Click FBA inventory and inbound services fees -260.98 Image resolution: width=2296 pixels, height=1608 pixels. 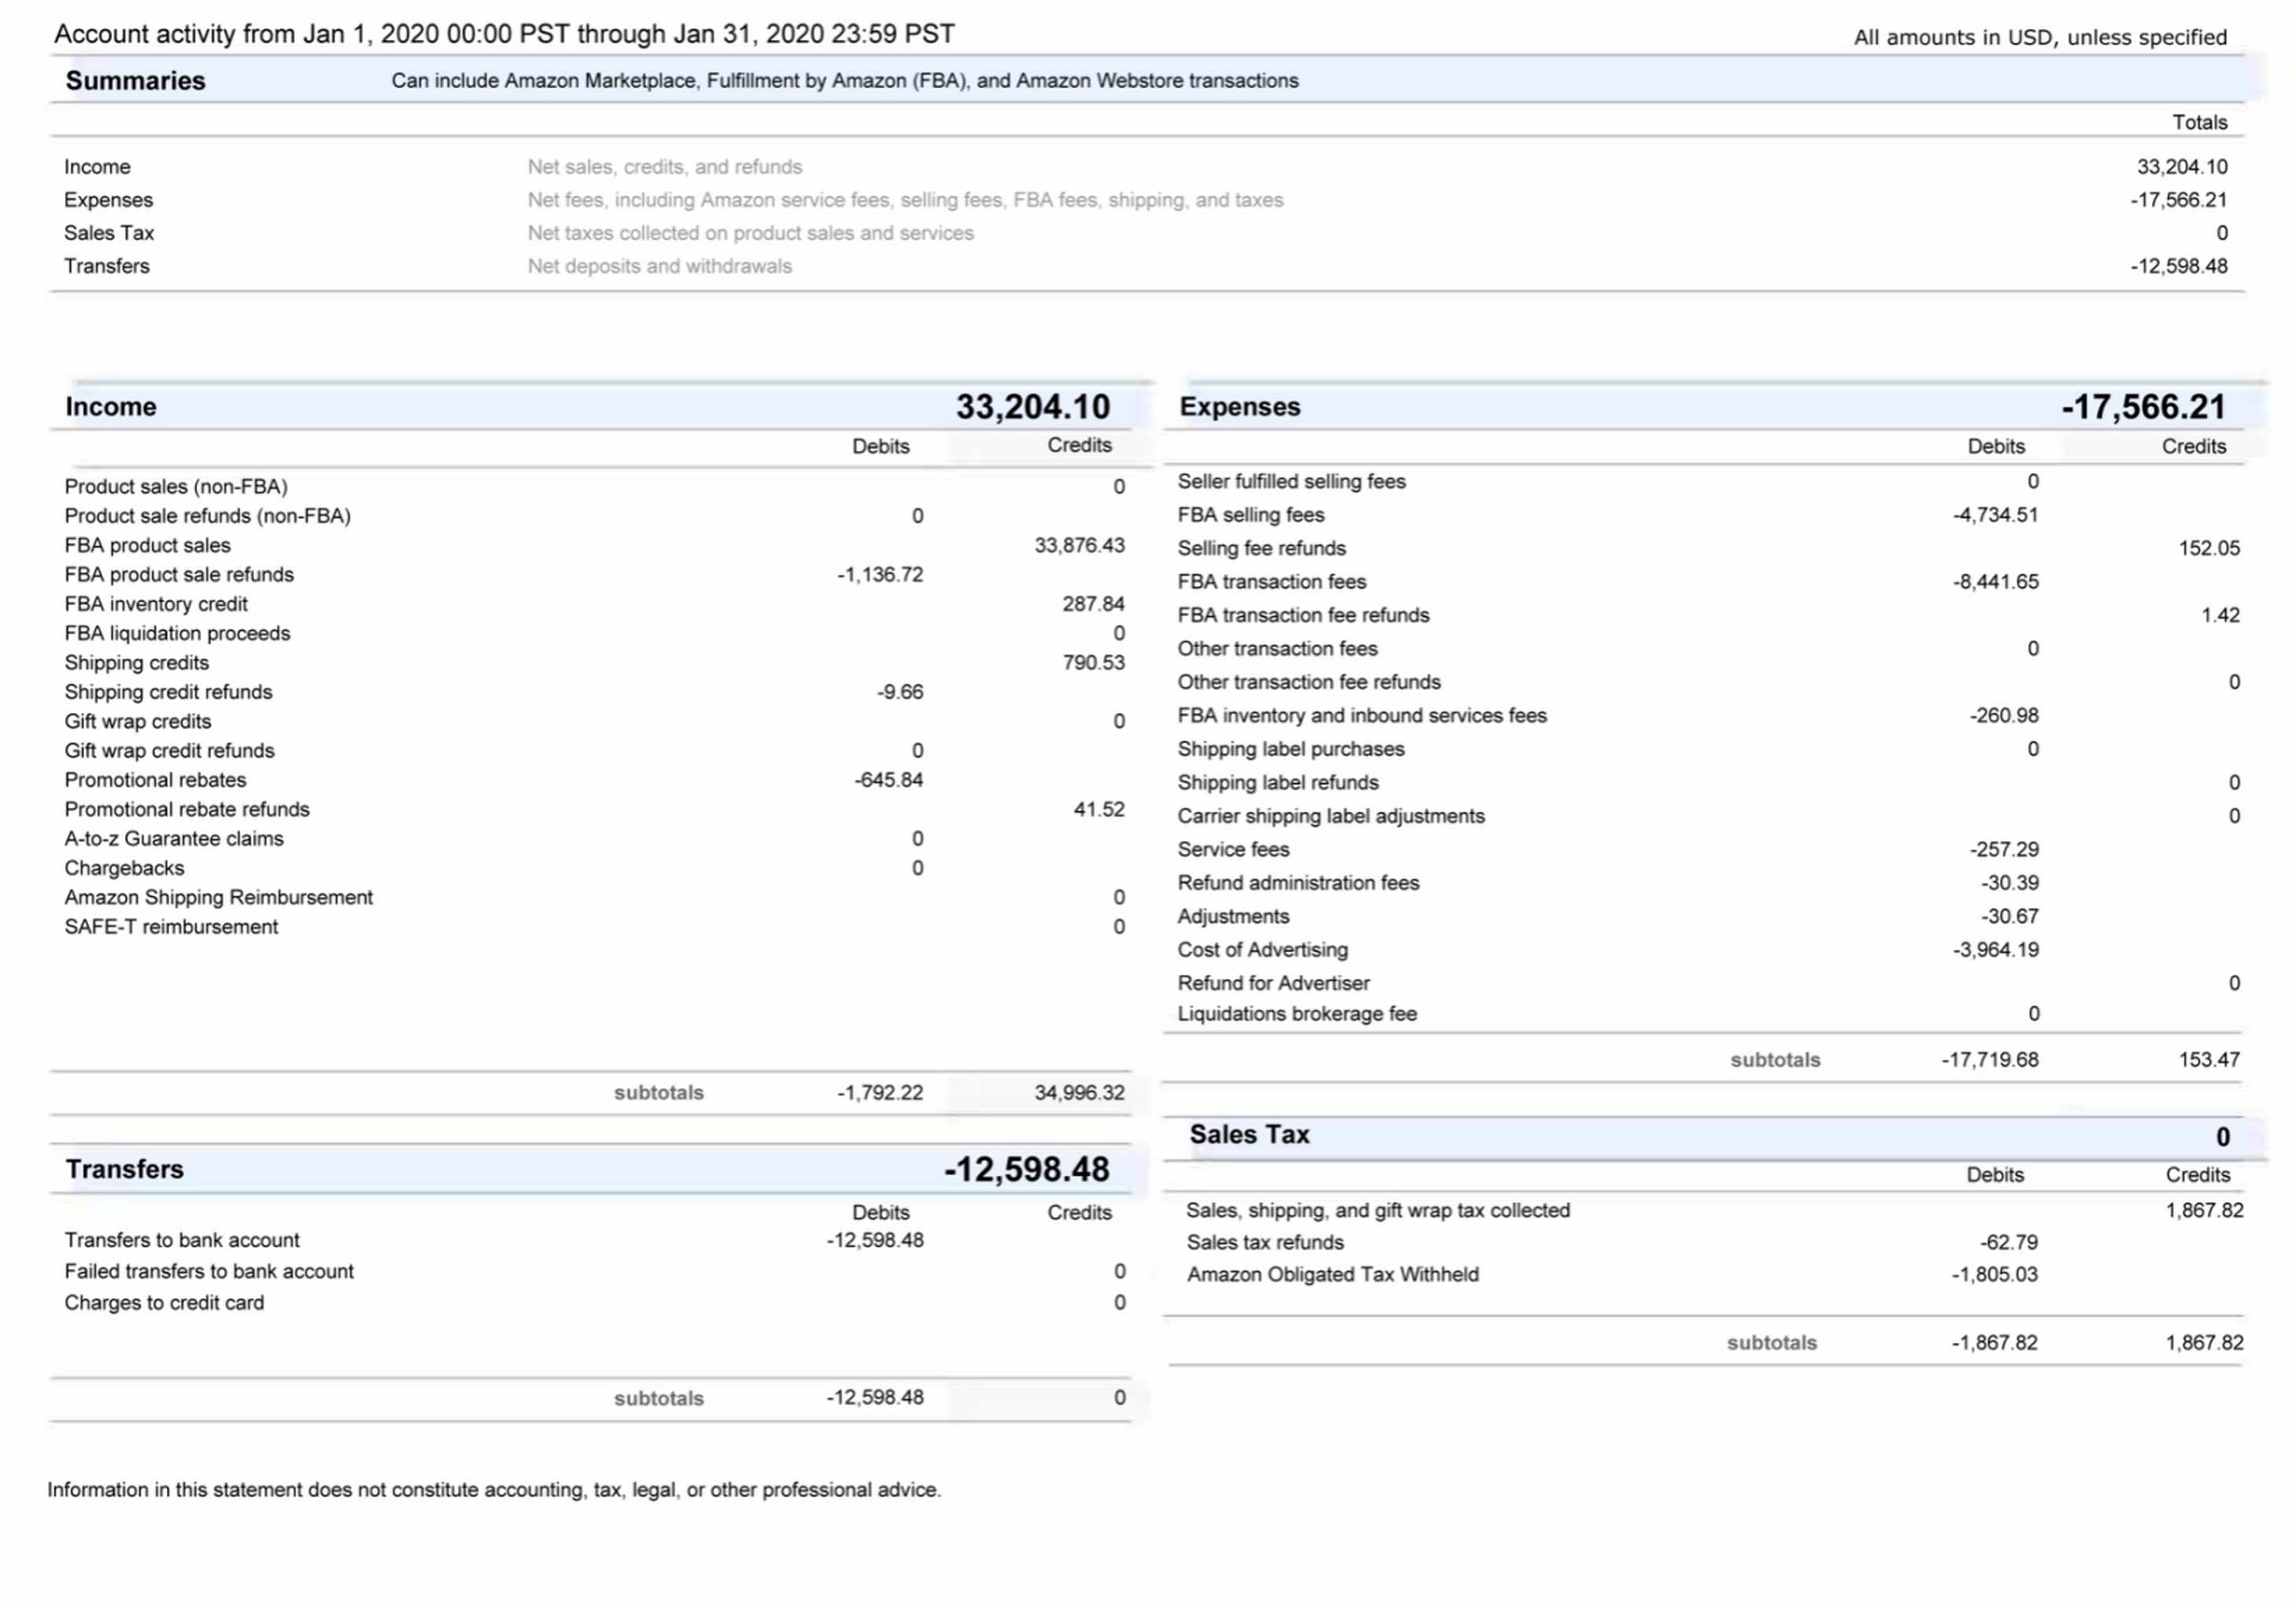point(2004,716)
